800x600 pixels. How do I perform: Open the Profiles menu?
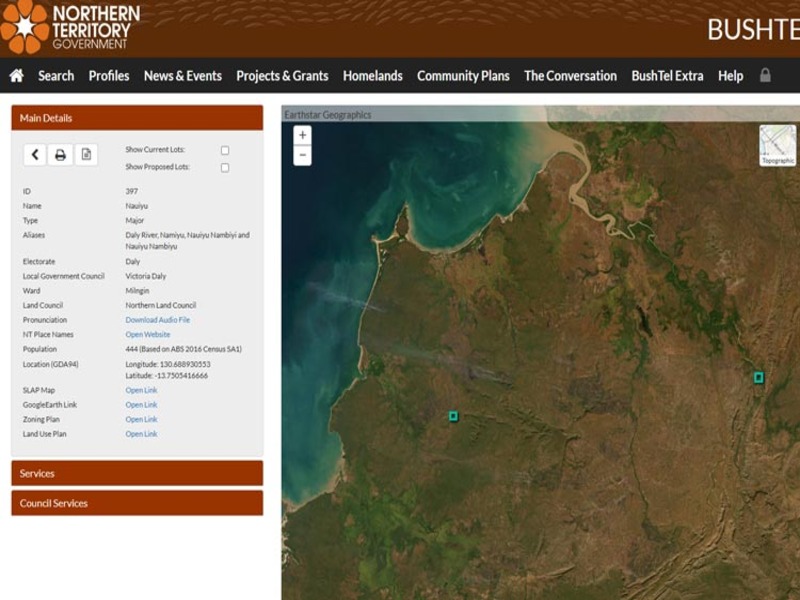pyautogui.click(x=108, y=76)
